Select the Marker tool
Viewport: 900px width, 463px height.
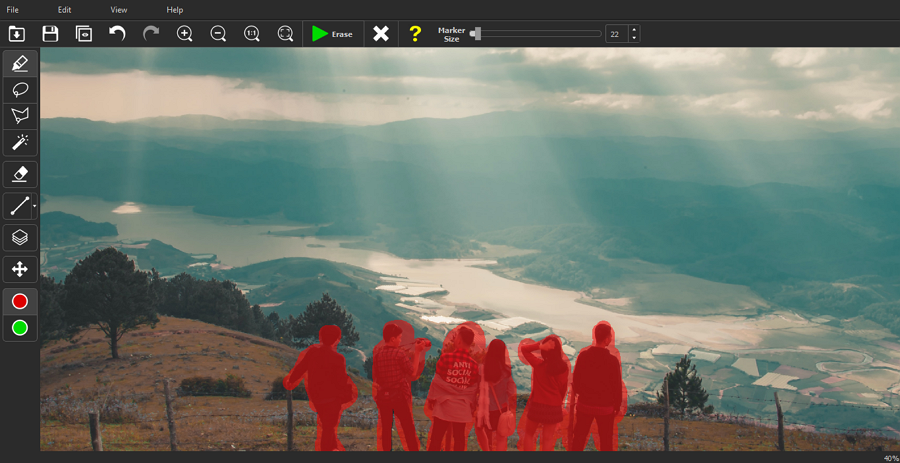20,64
